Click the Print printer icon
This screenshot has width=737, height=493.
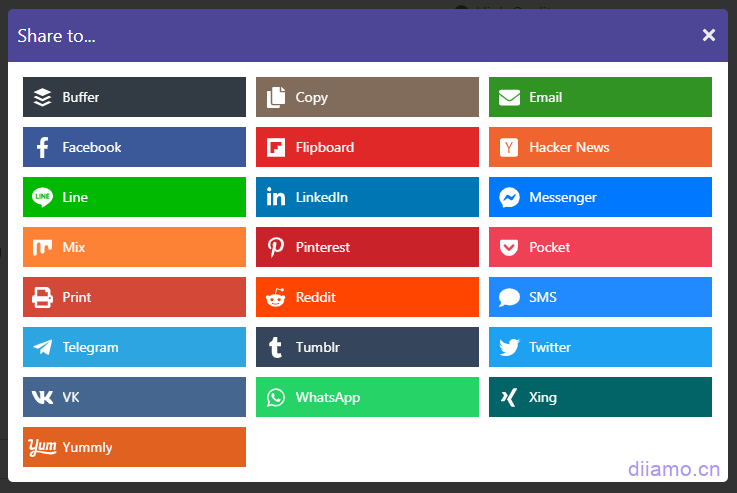point(42,297)
